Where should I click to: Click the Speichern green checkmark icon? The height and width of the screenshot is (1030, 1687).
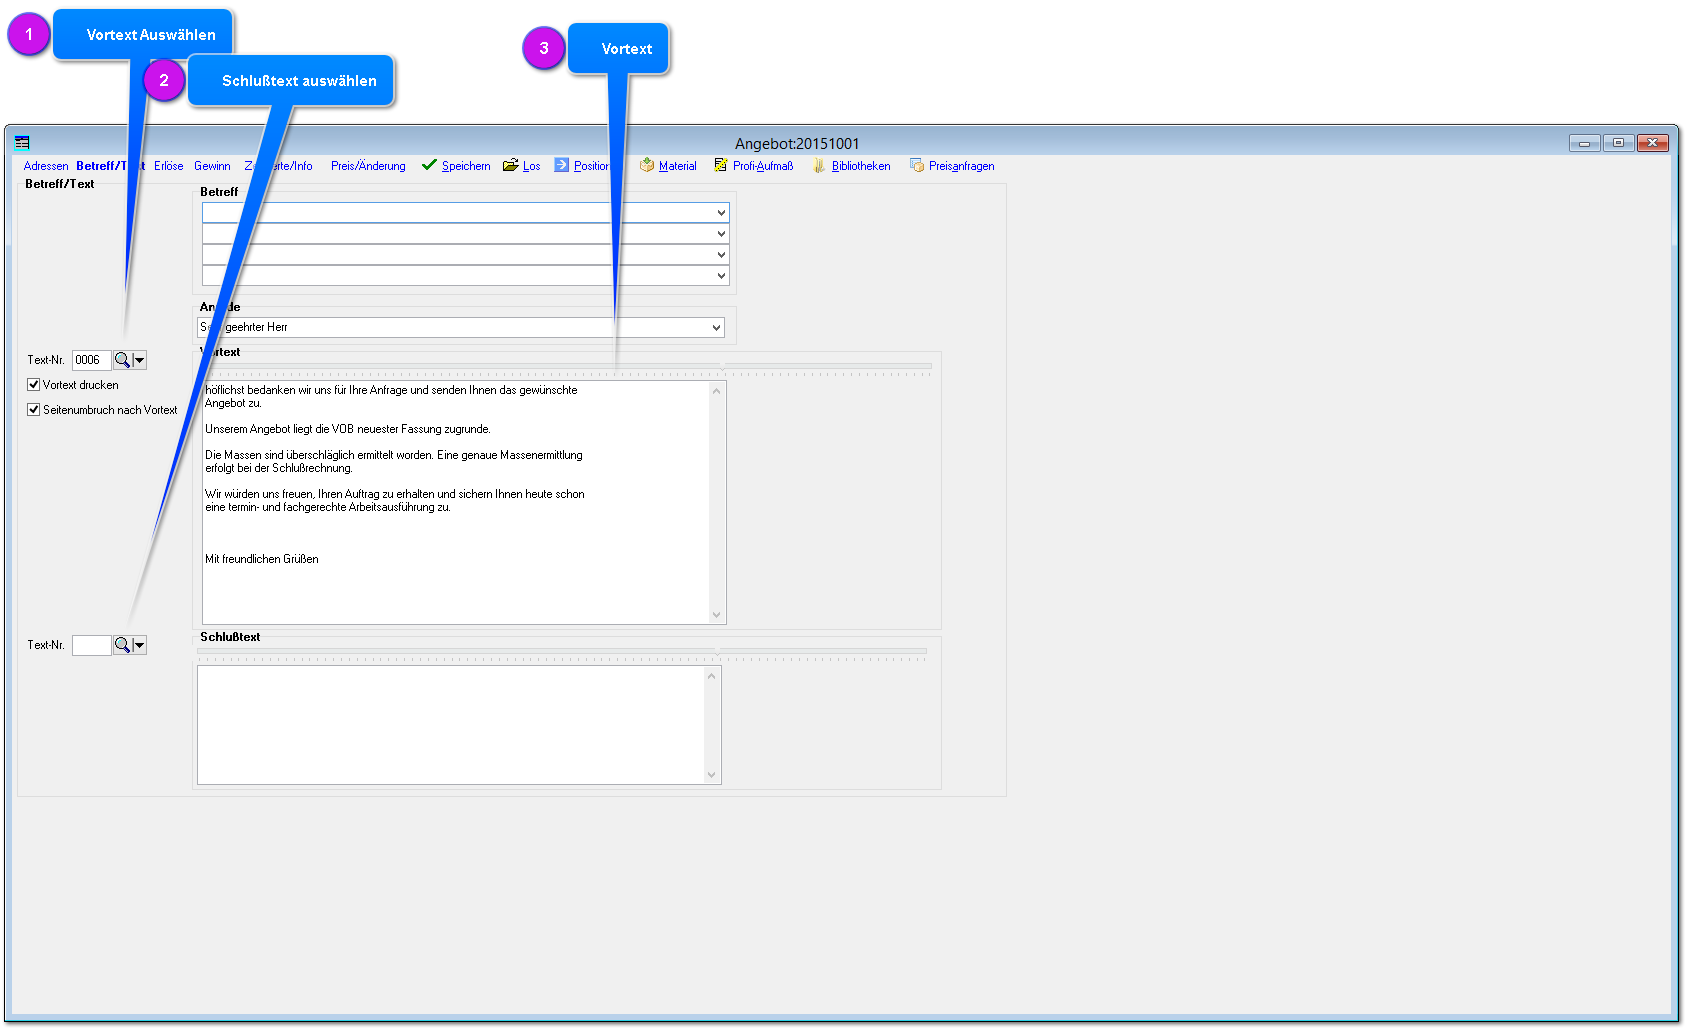click(x=429, y=165)
